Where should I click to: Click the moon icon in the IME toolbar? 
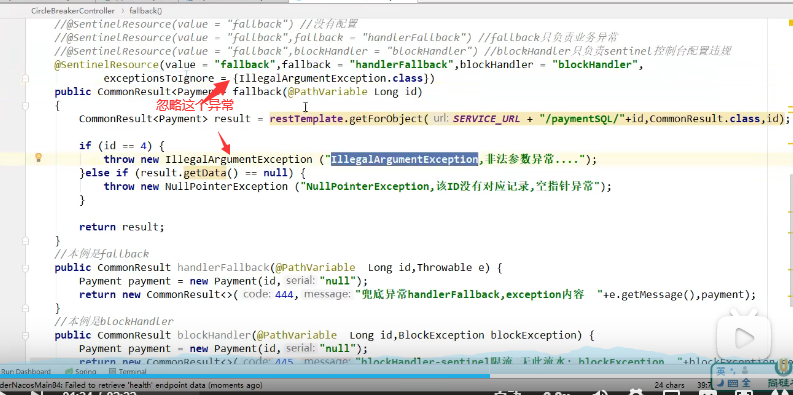coord(720,383)
